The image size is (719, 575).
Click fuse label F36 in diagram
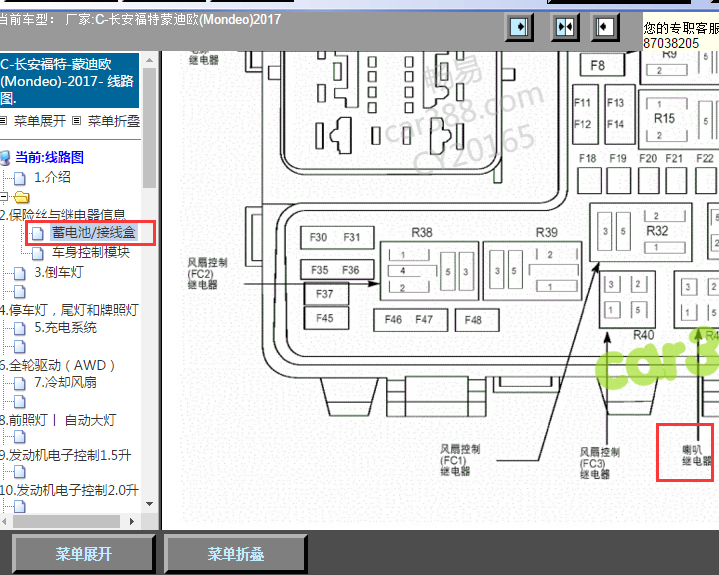coord(351,270)
